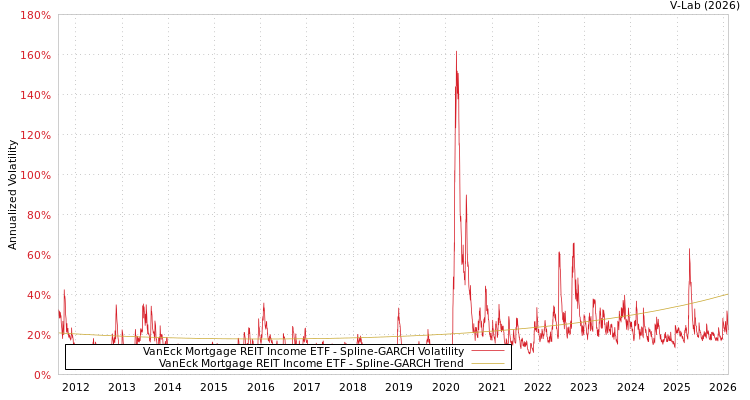Click the Spline-GARCH Volatility legend entry
750x400 pixels.
click(x=303, y=352)
